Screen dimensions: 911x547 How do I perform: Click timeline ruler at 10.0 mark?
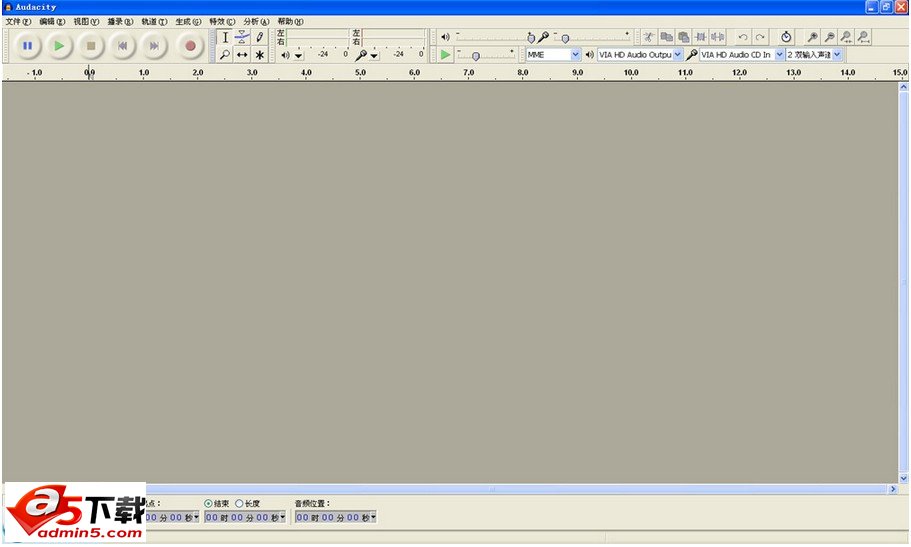[x=631, y=73]
